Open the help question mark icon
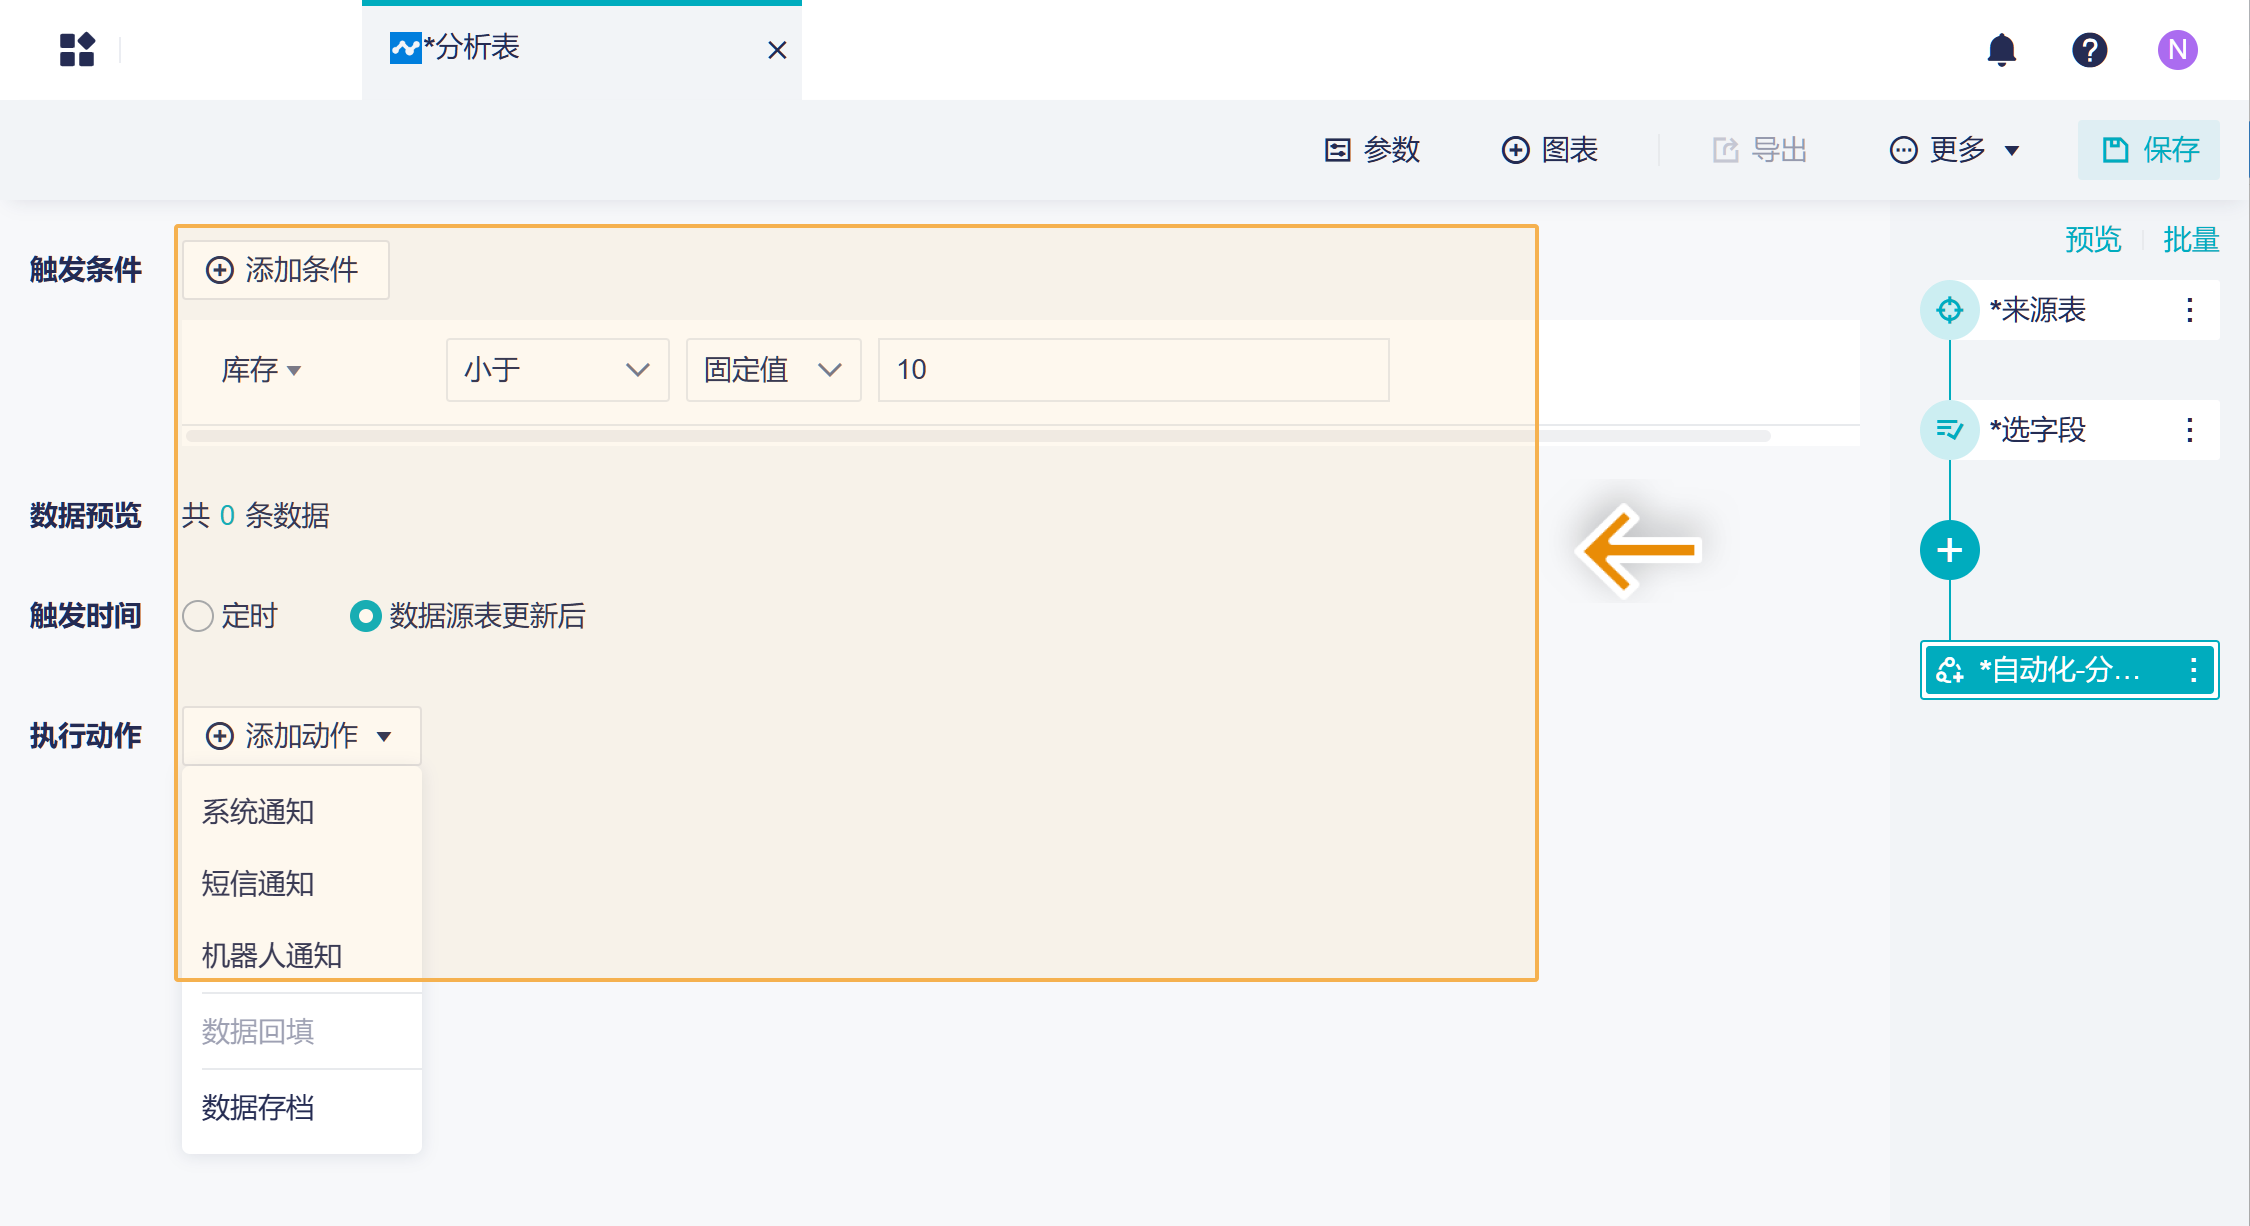 [x=2089, y=49]
